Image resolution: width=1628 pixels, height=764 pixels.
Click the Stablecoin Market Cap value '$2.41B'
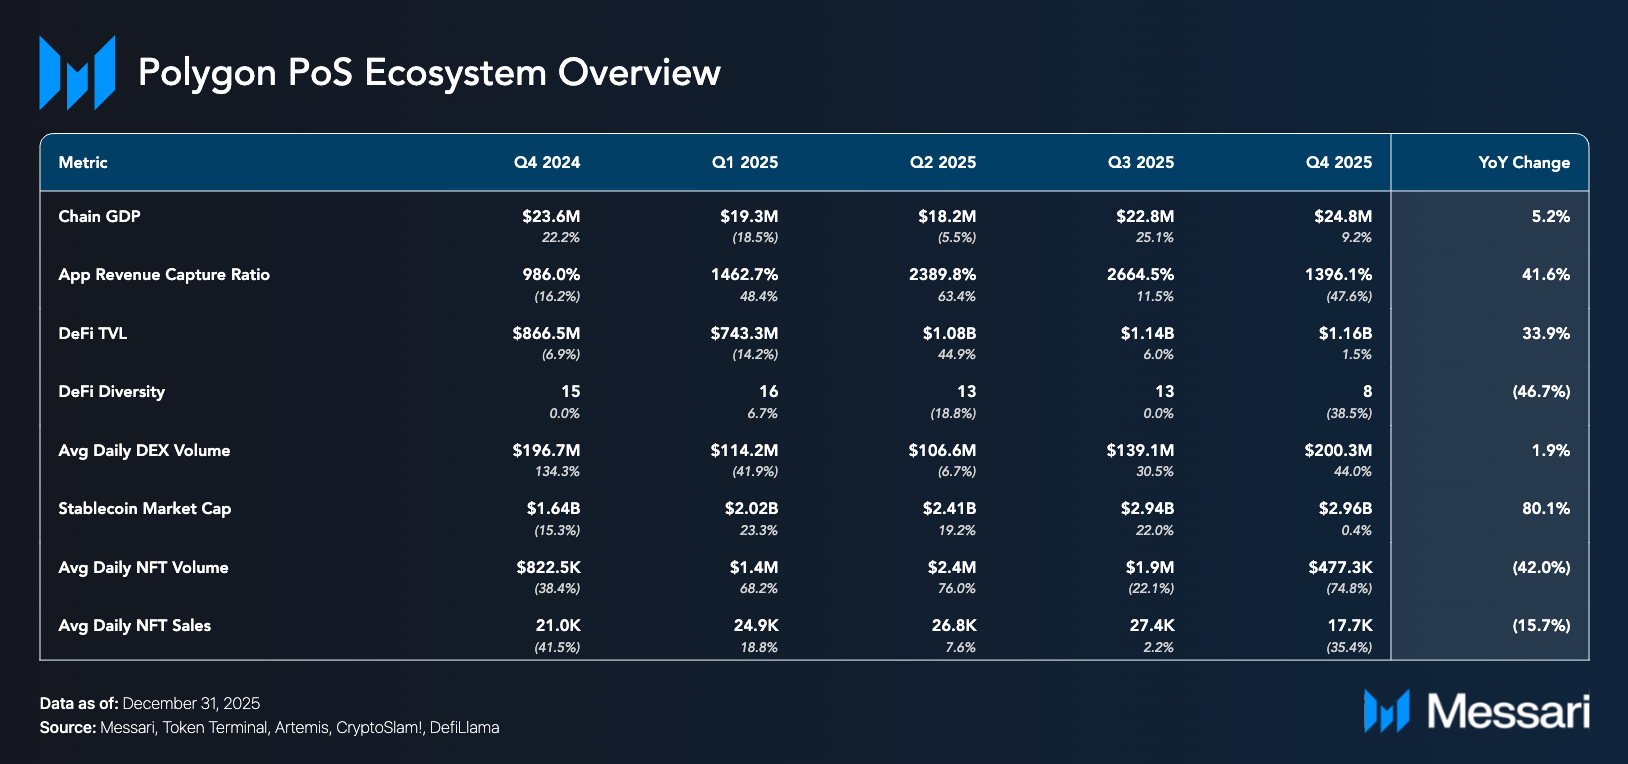pos(949,508)
